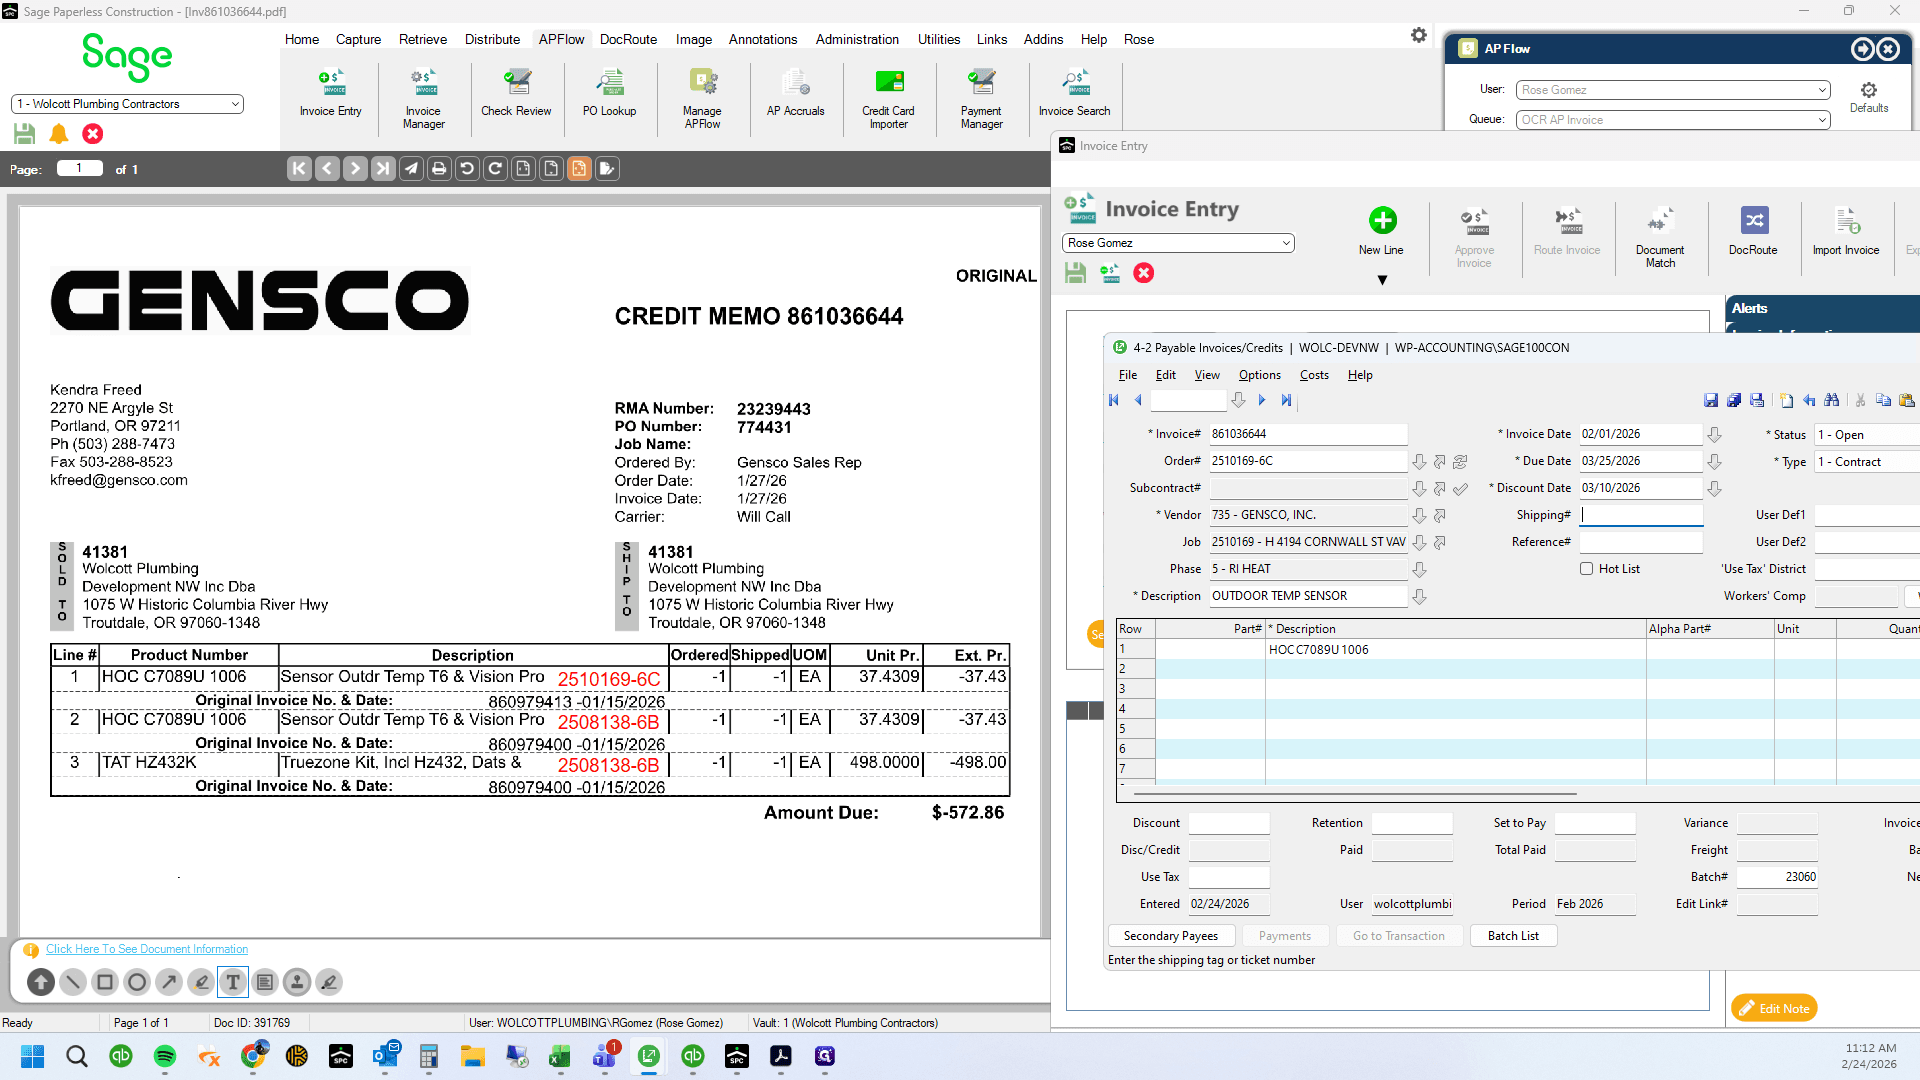This screenshot has height=1080, width=1920.
Task: Open the File menu in Payable Invoices
Action: (x=1128, y=375)
